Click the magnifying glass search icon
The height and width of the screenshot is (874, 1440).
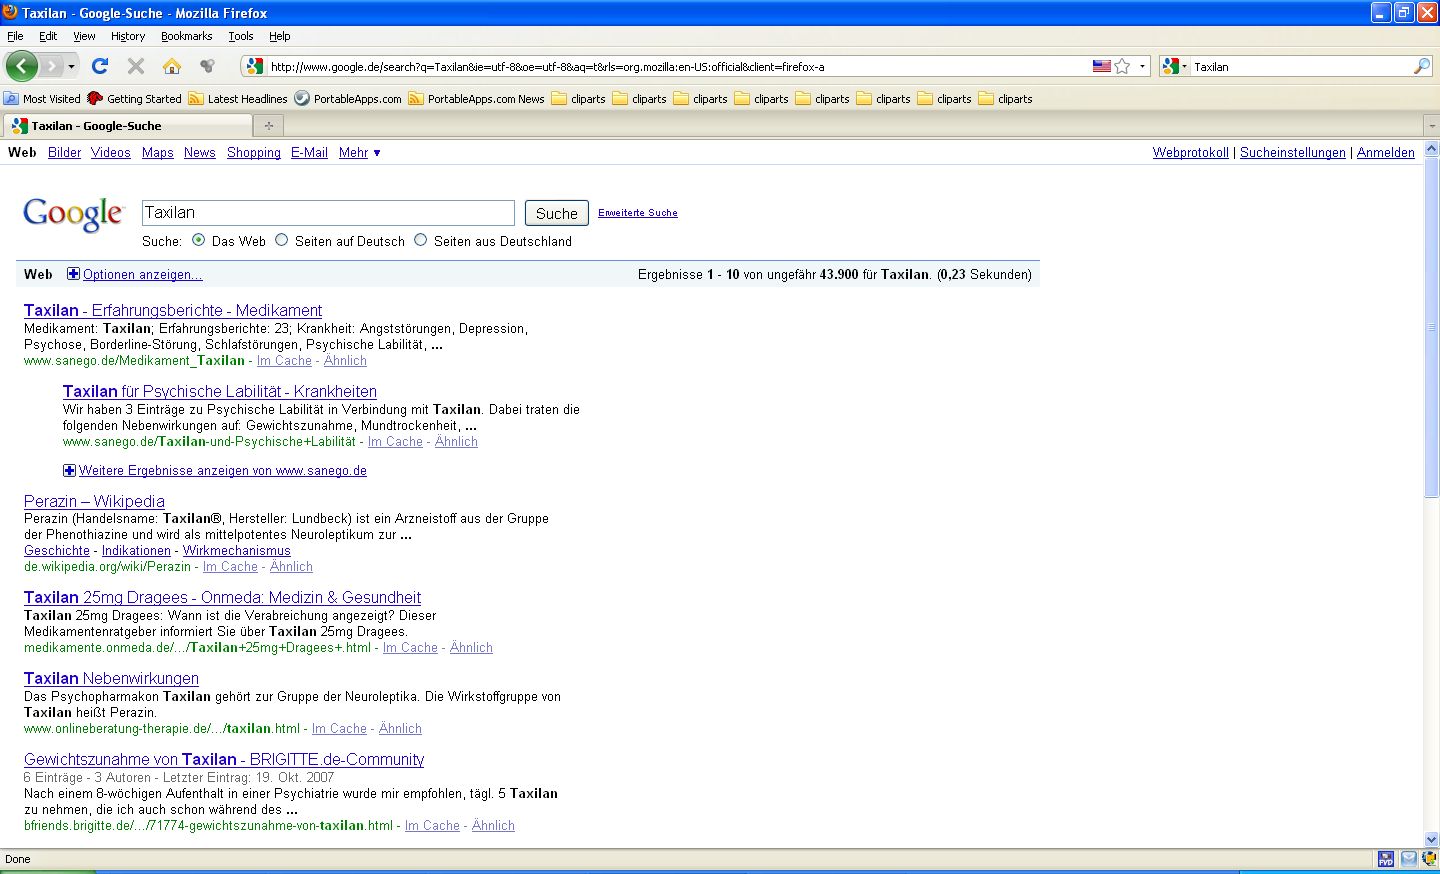[1421, 66]
